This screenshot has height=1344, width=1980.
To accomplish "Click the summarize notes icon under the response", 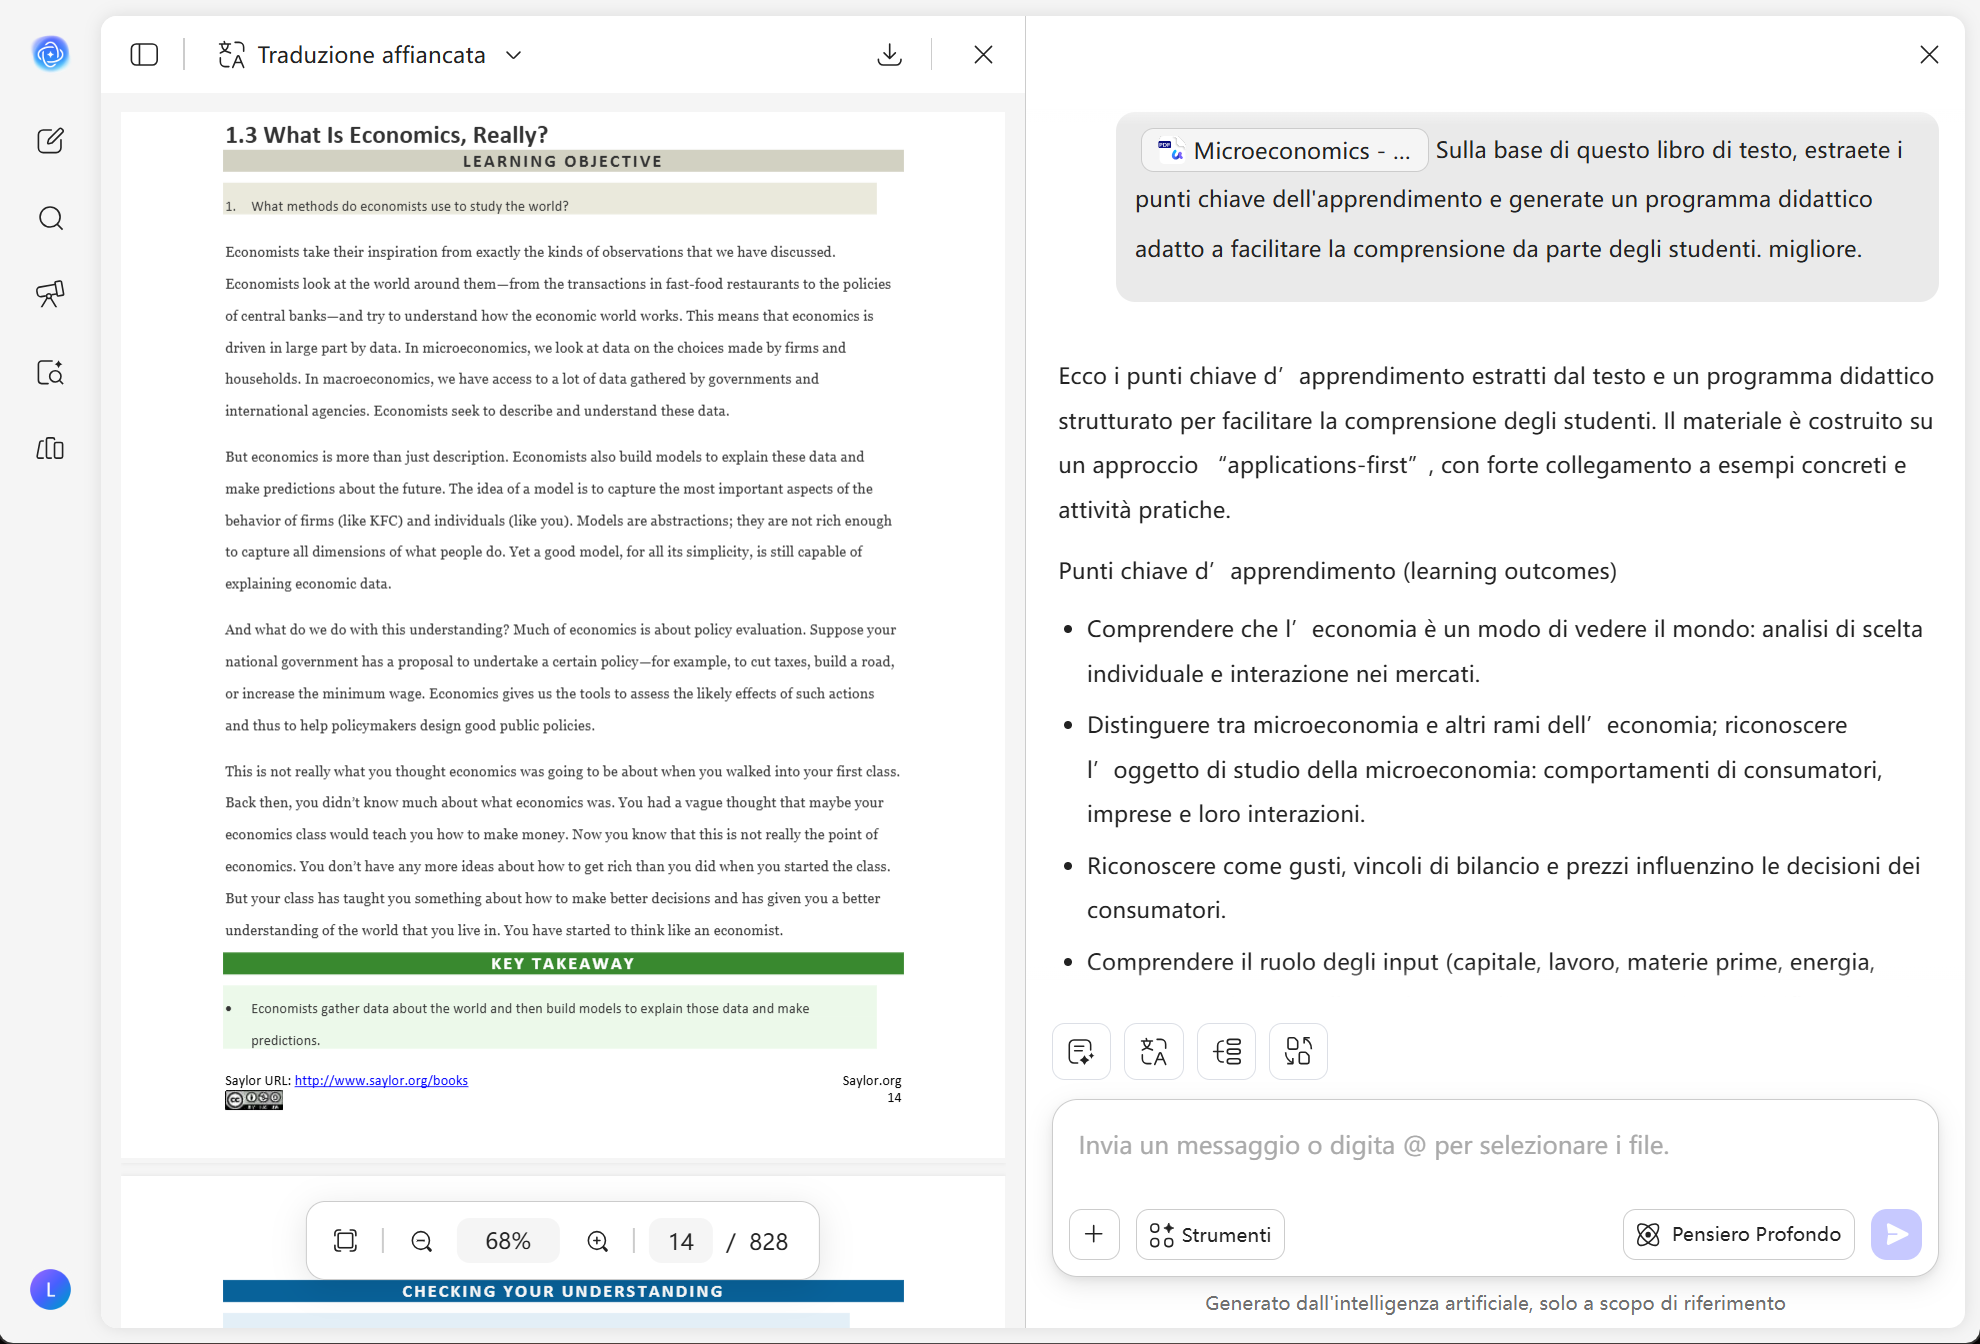I will [x=1081, y=1051].
